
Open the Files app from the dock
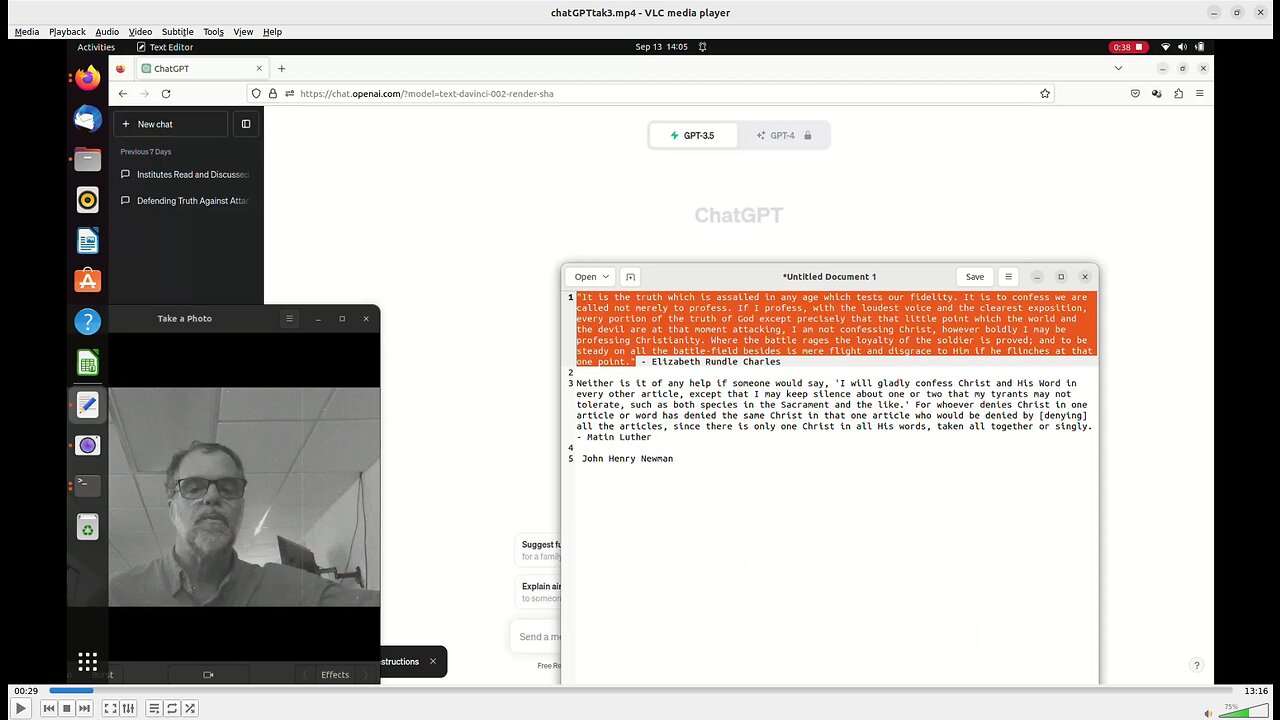pyautogui.click(x=88, y=159)
